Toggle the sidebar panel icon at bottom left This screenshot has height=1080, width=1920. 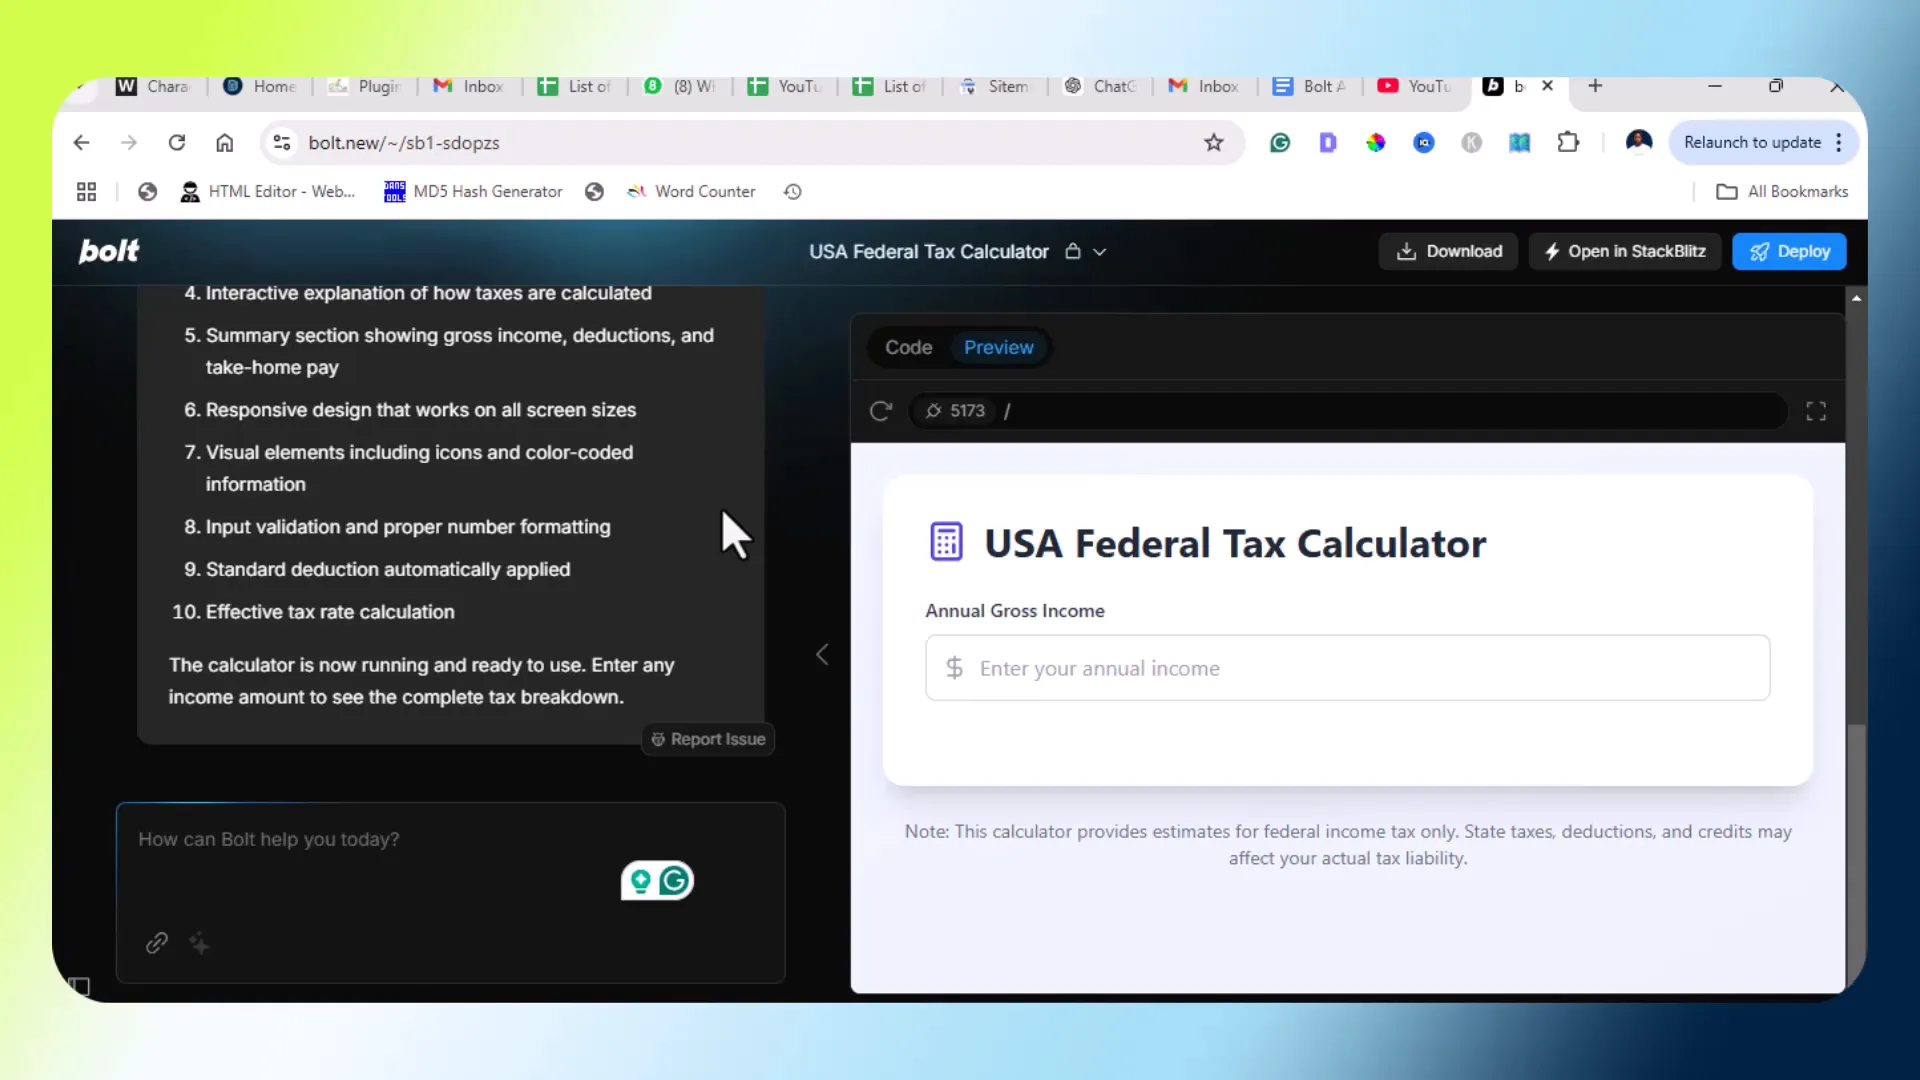(79, 987)
